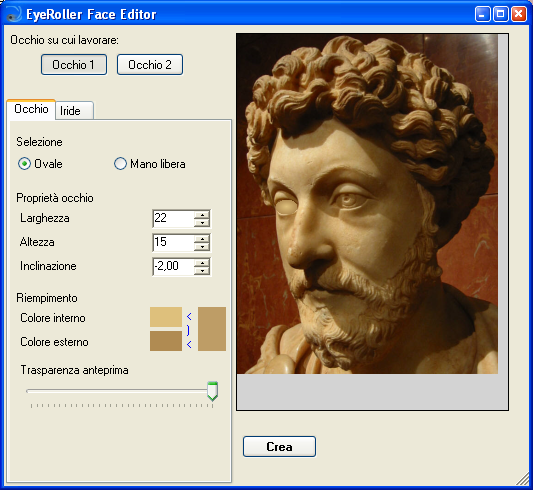Click the Larghezza value field
The height and width of the screenshot is (490, 533).
tap(173, 218)
